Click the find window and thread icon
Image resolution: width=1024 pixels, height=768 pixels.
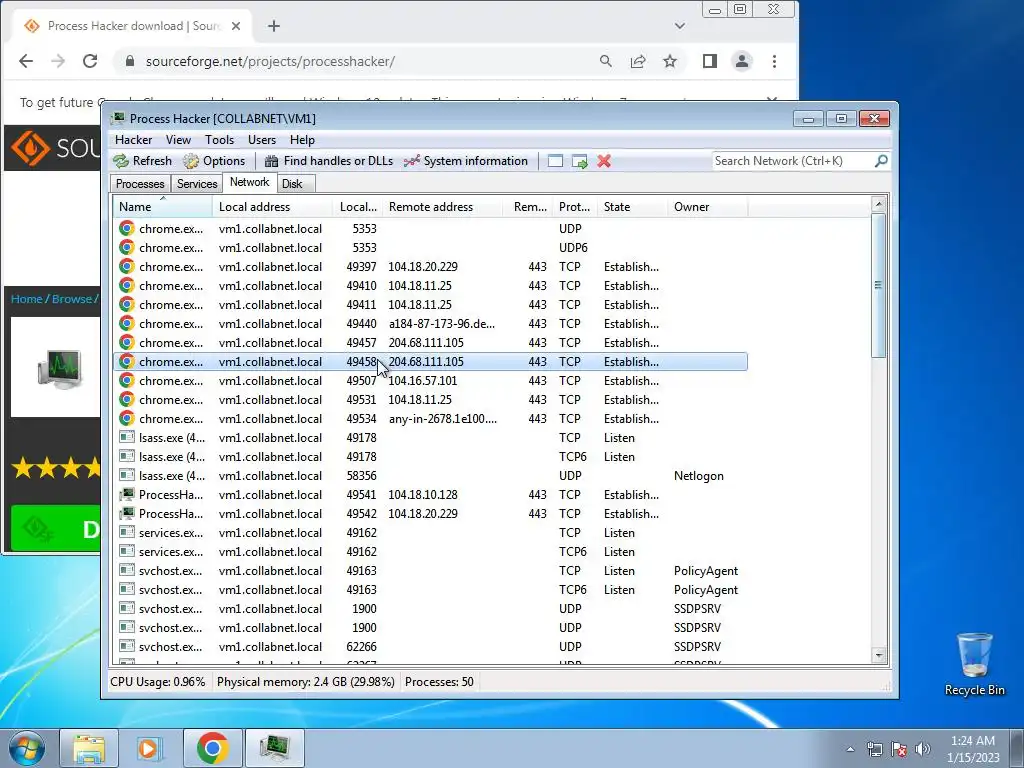(579, 161)
